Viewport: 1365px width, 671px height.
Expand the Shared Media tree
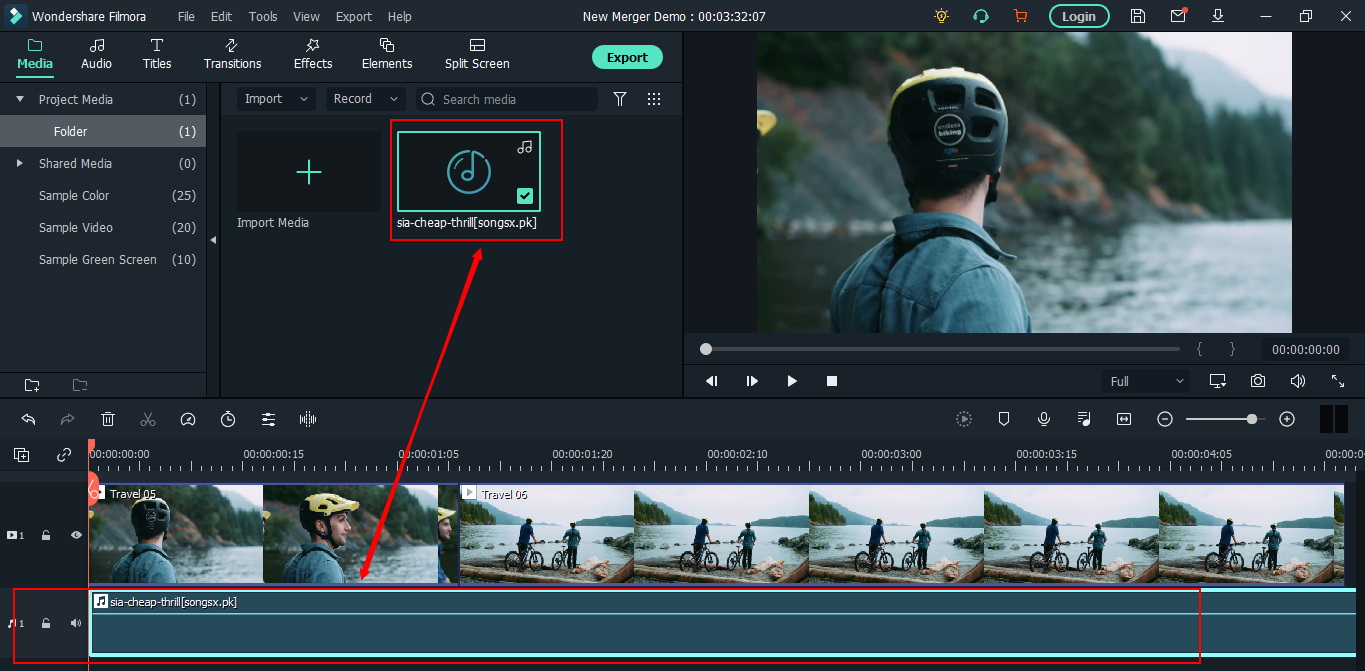pos(20,163)
